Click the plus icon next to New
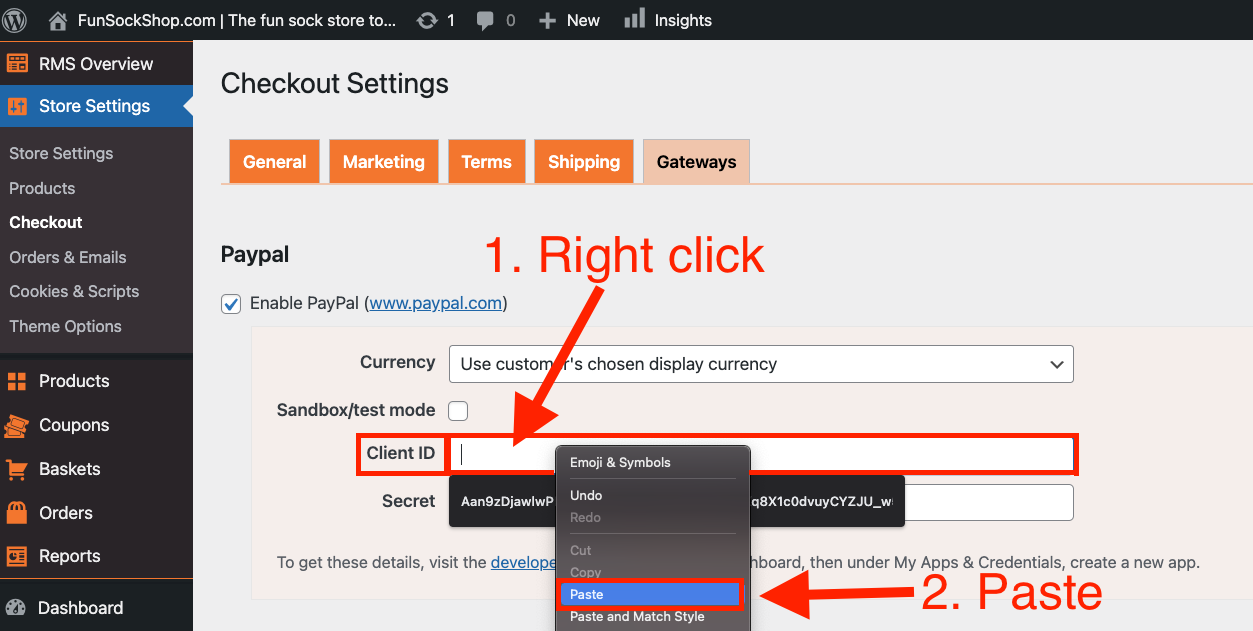 point(547,20)
